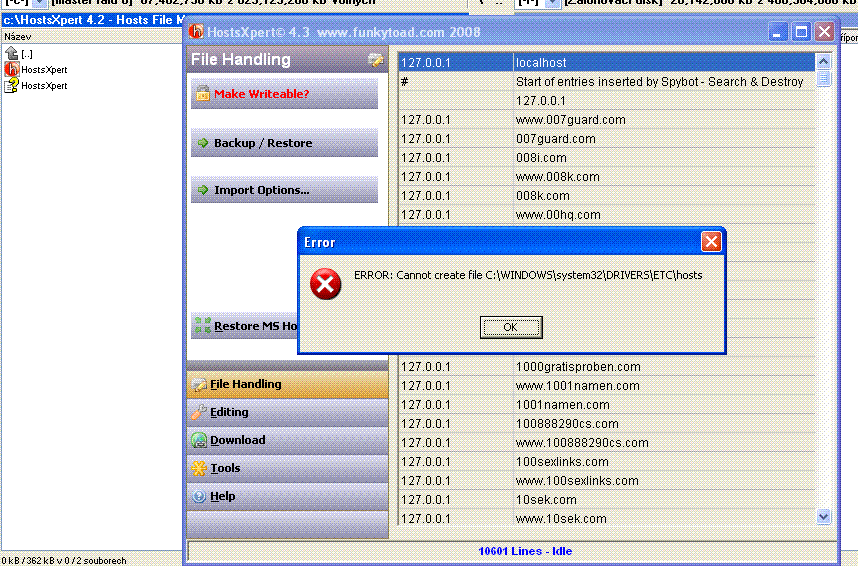This screenshot has height=566, width=858.
Task: Click the Error dialog message text
Action: click(528, 275)
